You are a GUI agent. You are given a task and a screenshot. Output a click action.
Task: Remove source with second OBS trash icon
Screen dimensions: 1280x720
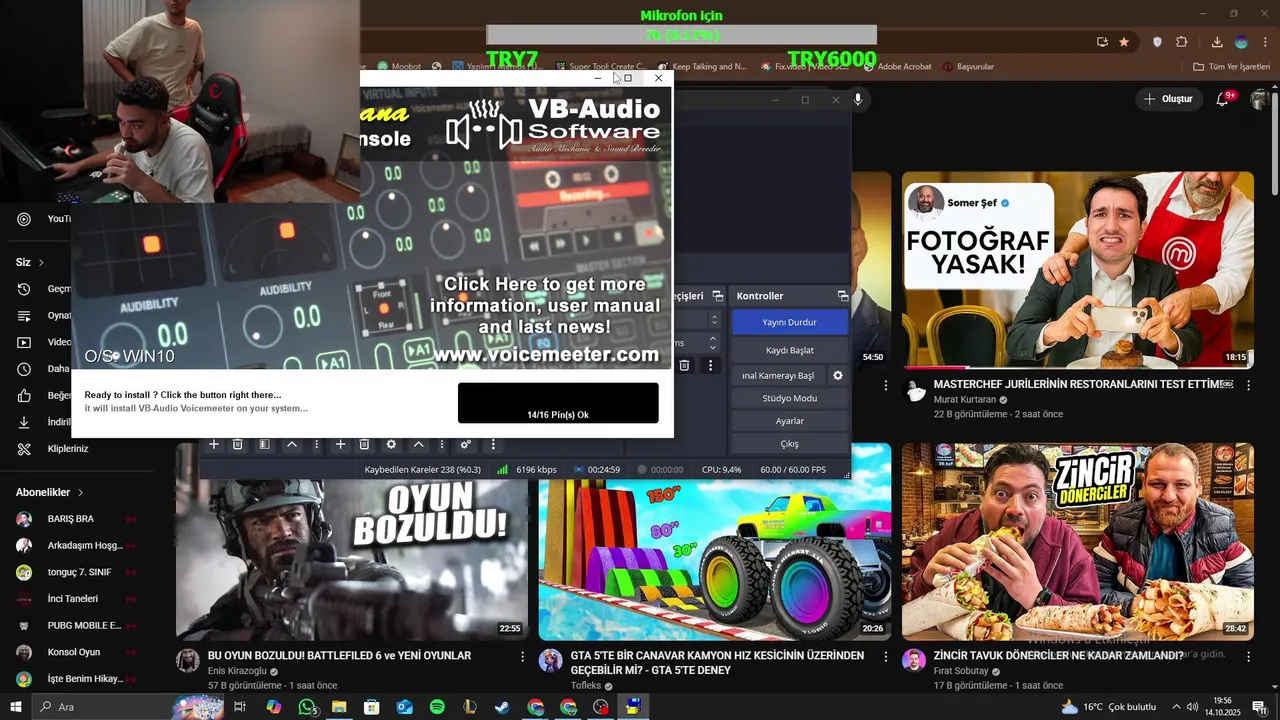[364, 444]
